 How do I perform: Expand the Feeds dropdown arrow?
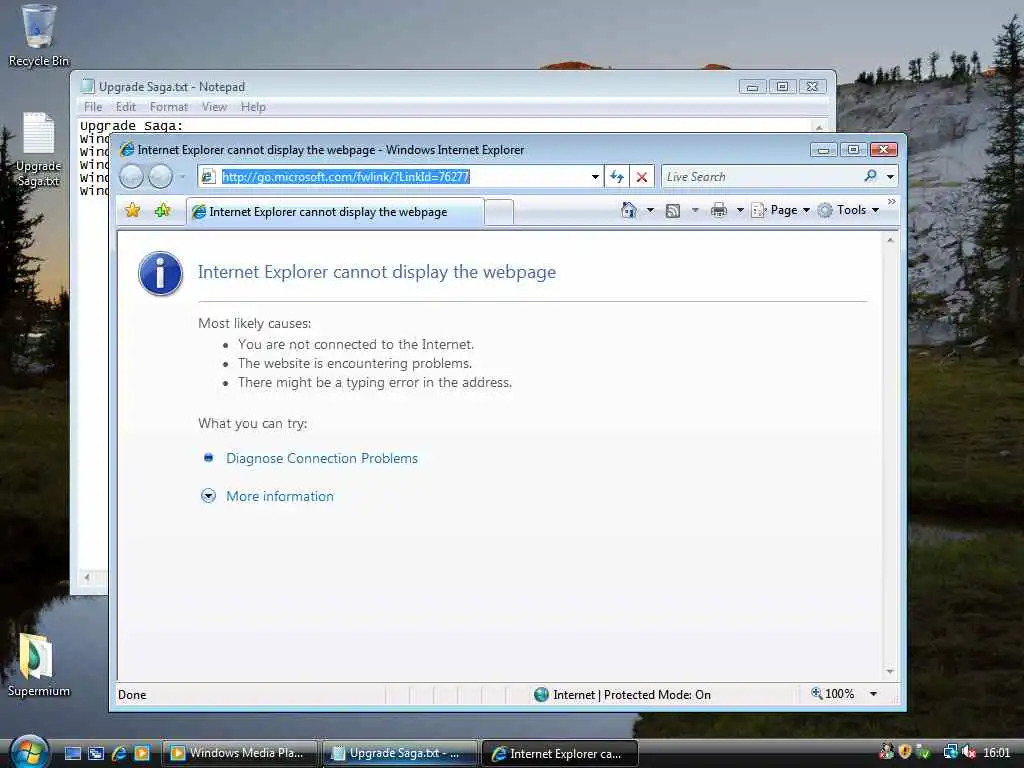(x=695, y=210)
